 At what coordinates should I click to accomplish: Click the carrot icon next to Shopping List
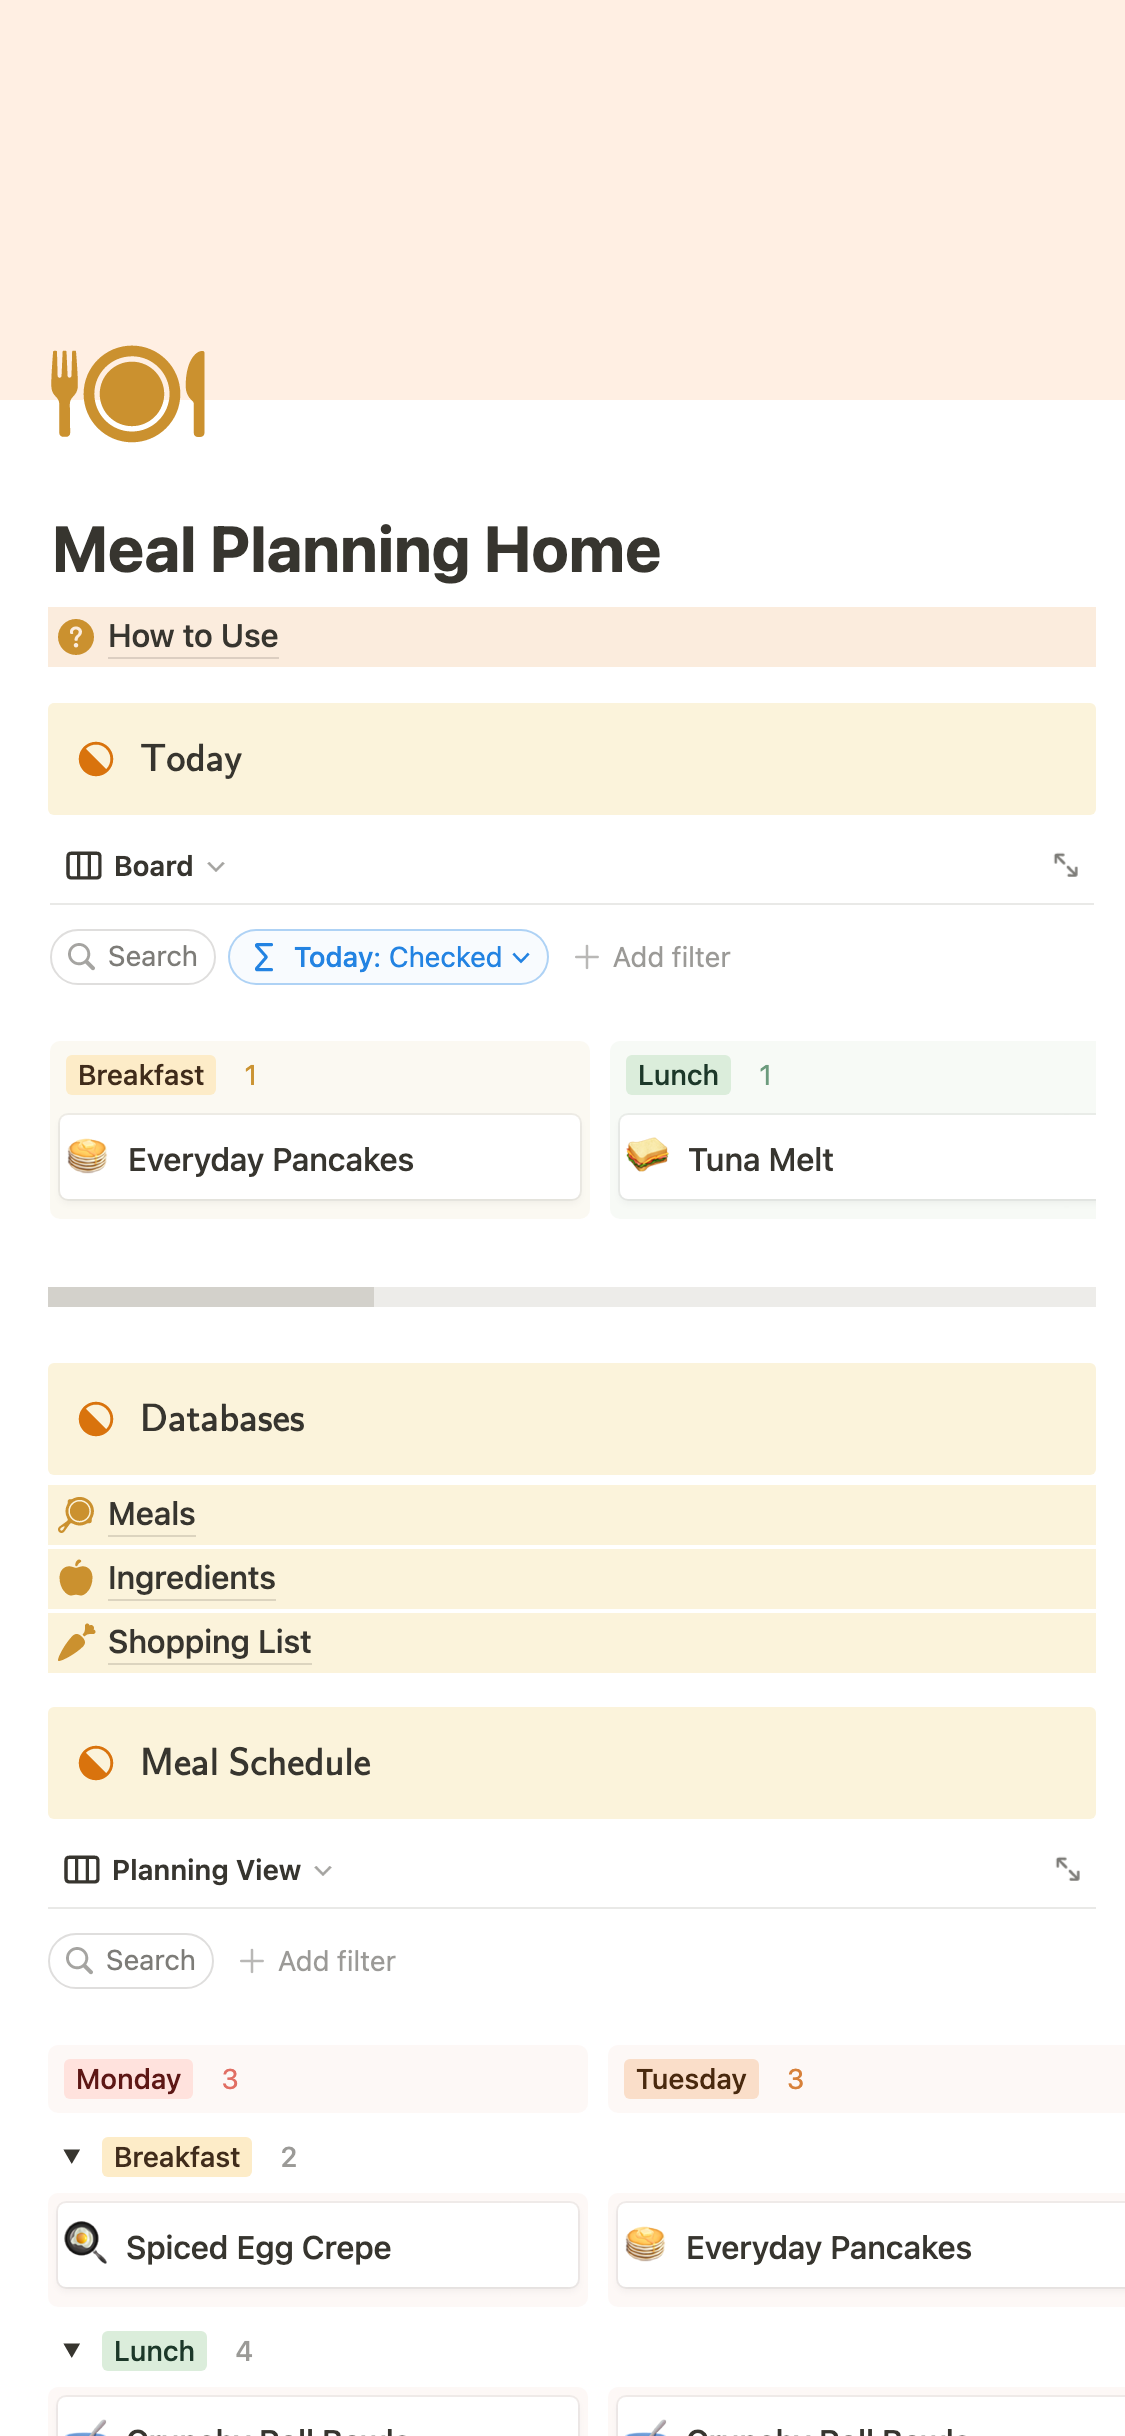76,1643
